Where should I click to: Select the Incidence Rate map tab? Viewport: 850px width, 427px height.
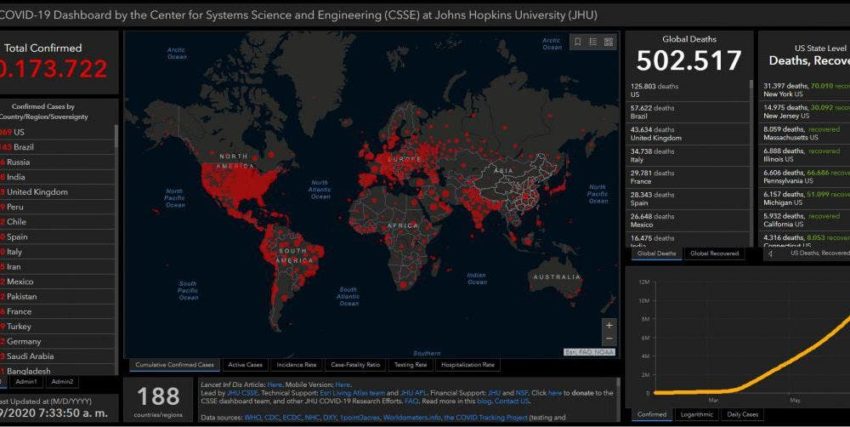296,365
